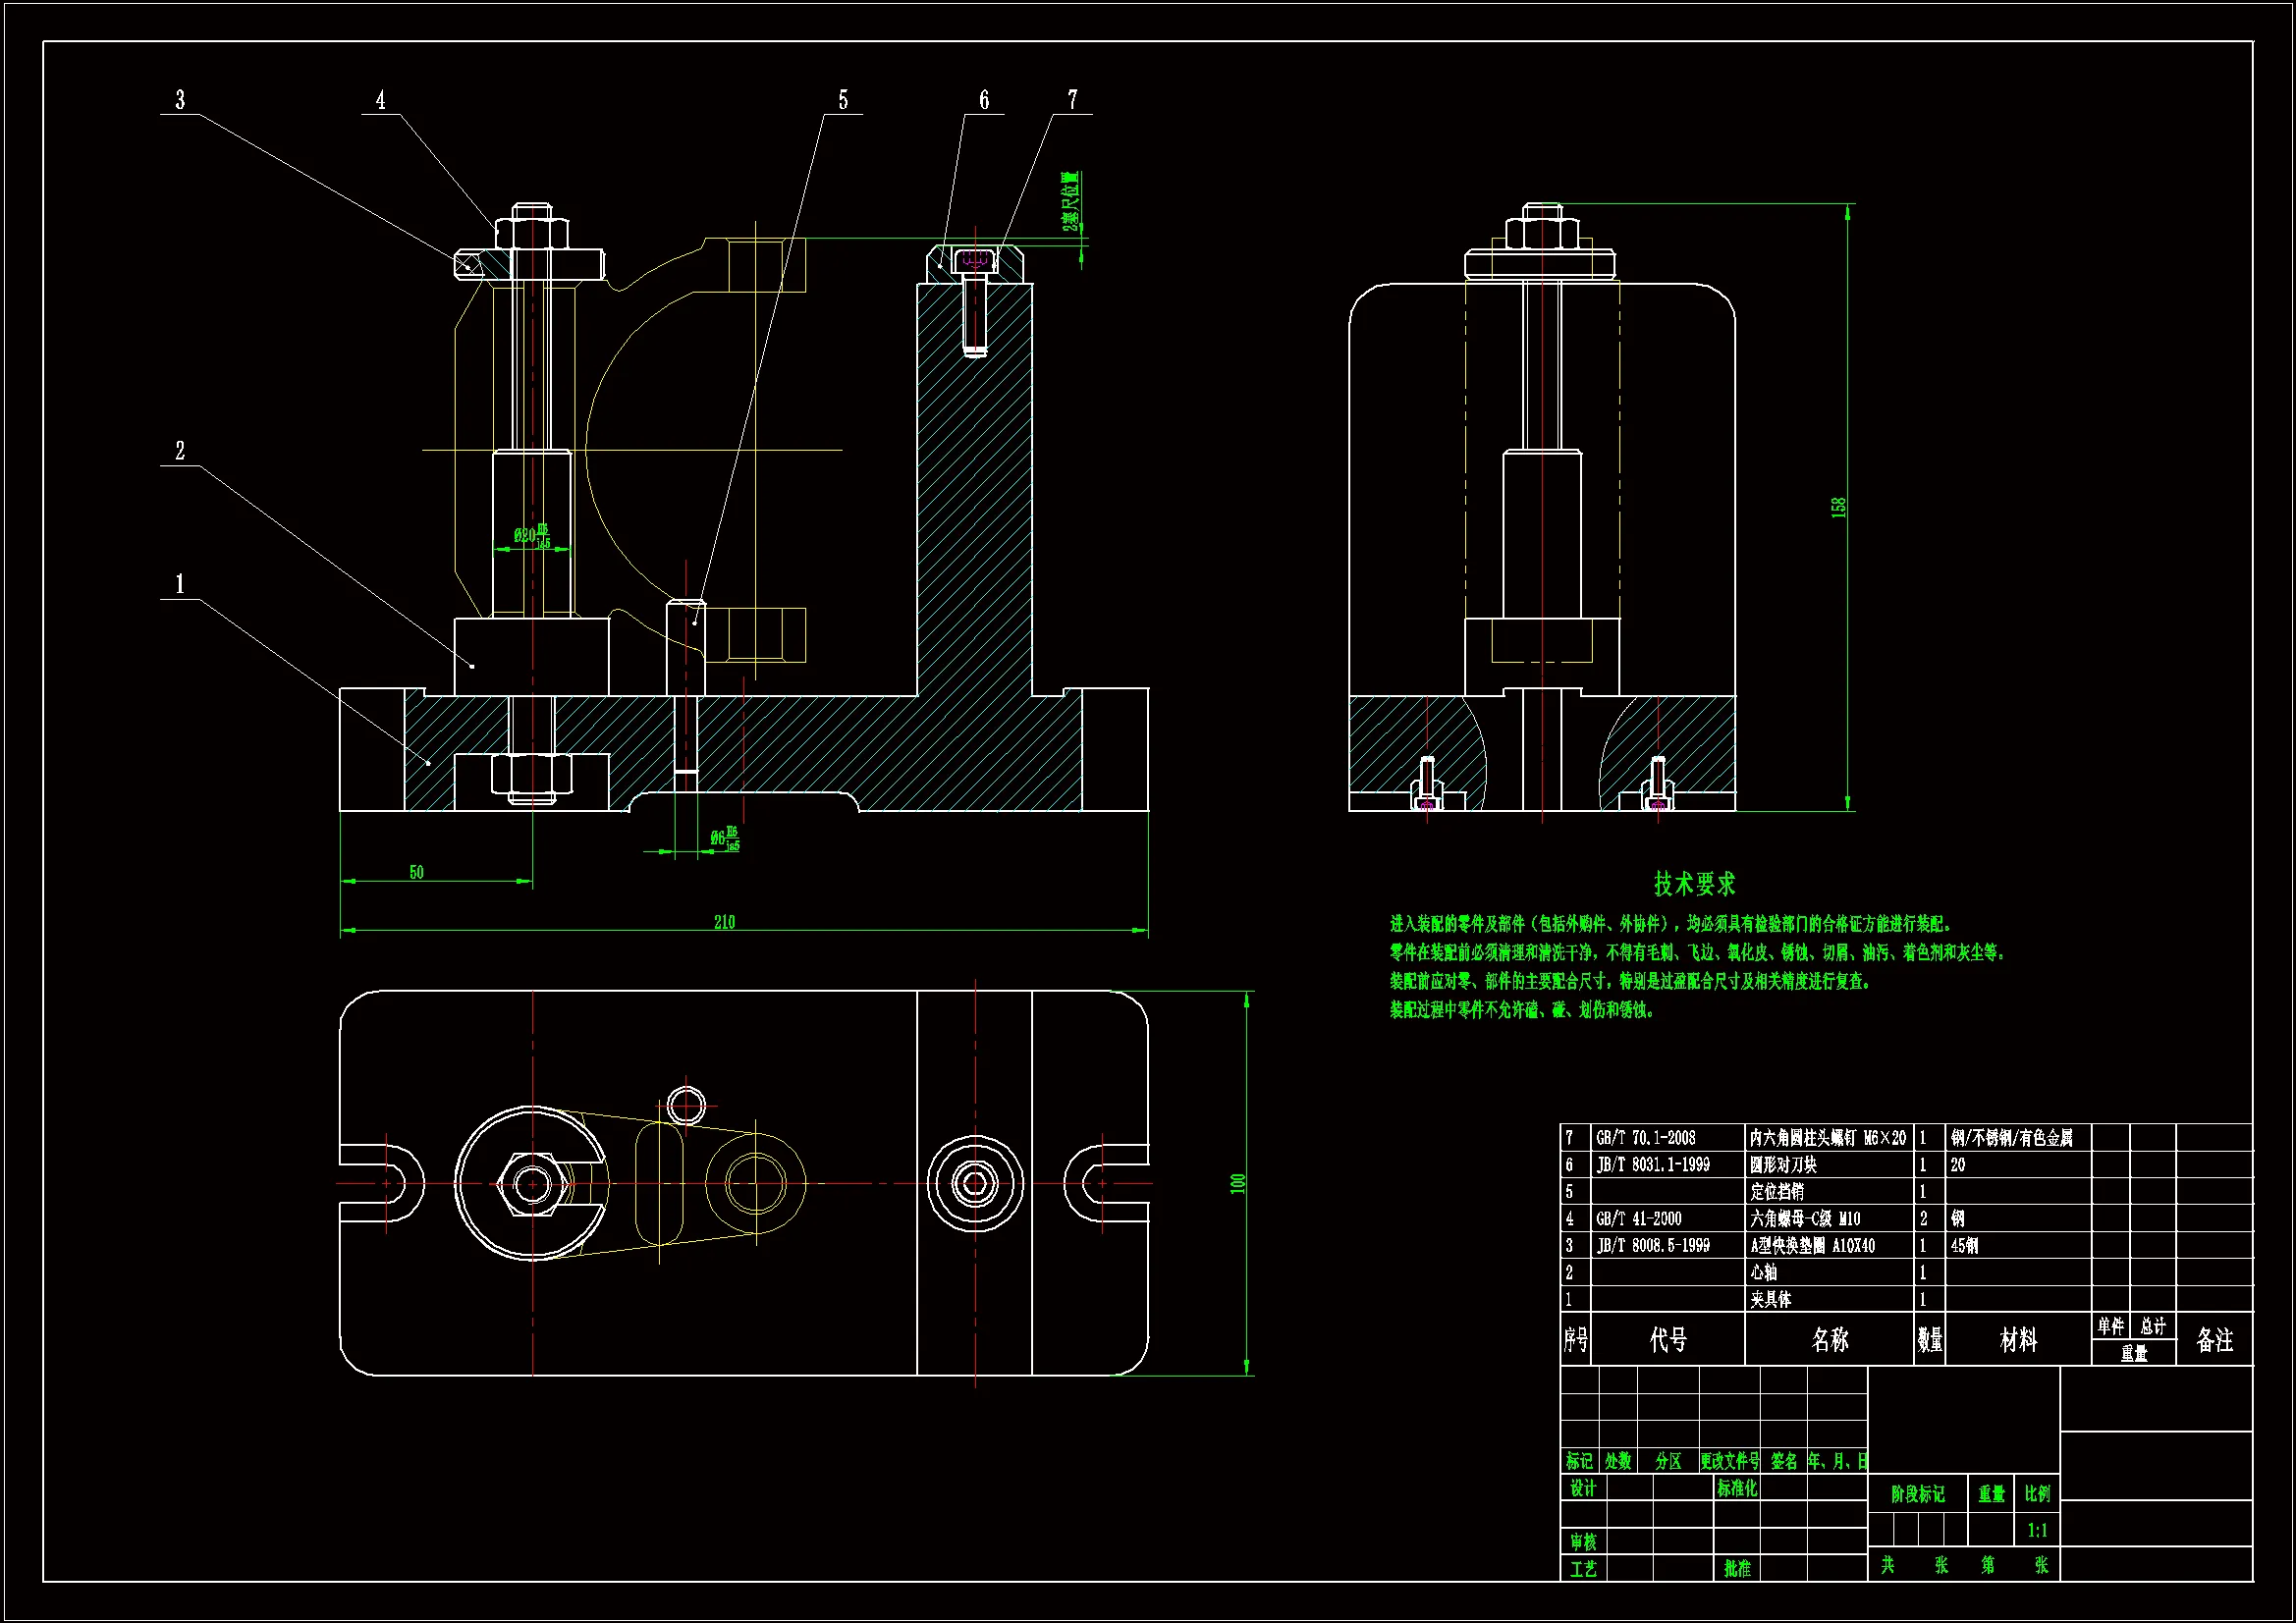Image resolution: width=2296 pixels, height=1623 pixels.
Task: Click part balloon number 4
Action: (380, 100)
